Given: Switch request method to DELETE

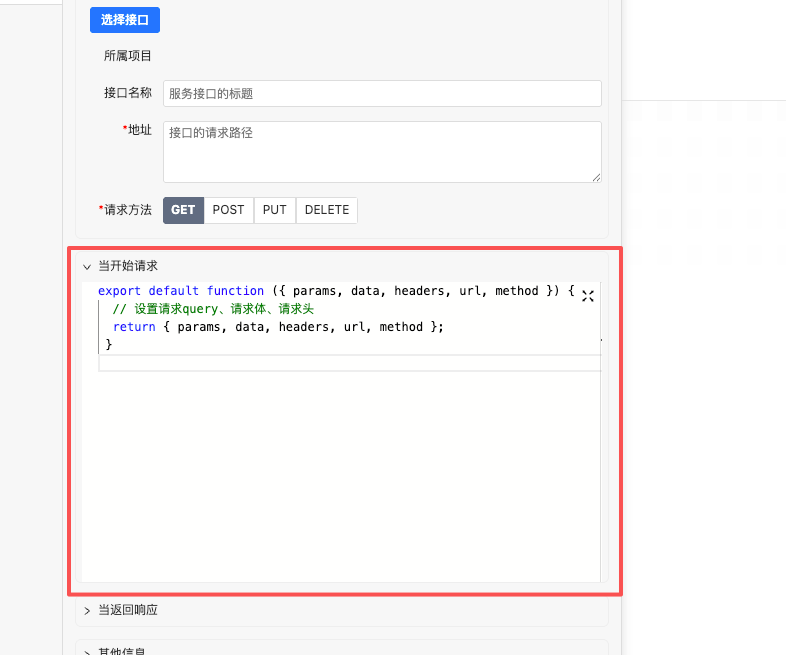Looking at the screenshot, I should [x=327, y=210].
